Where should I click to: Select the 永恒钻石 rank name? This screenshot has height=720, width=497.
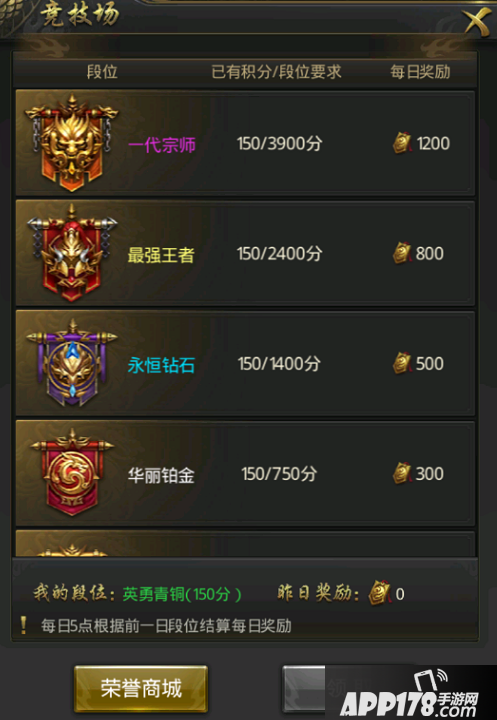[161, 366]
